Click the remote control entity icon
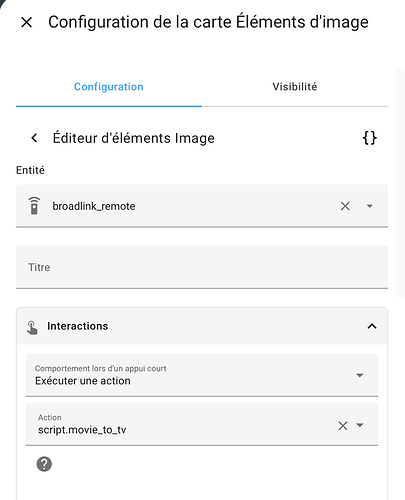The height and width of the screenshot is (500, 405). pos(34,206)
